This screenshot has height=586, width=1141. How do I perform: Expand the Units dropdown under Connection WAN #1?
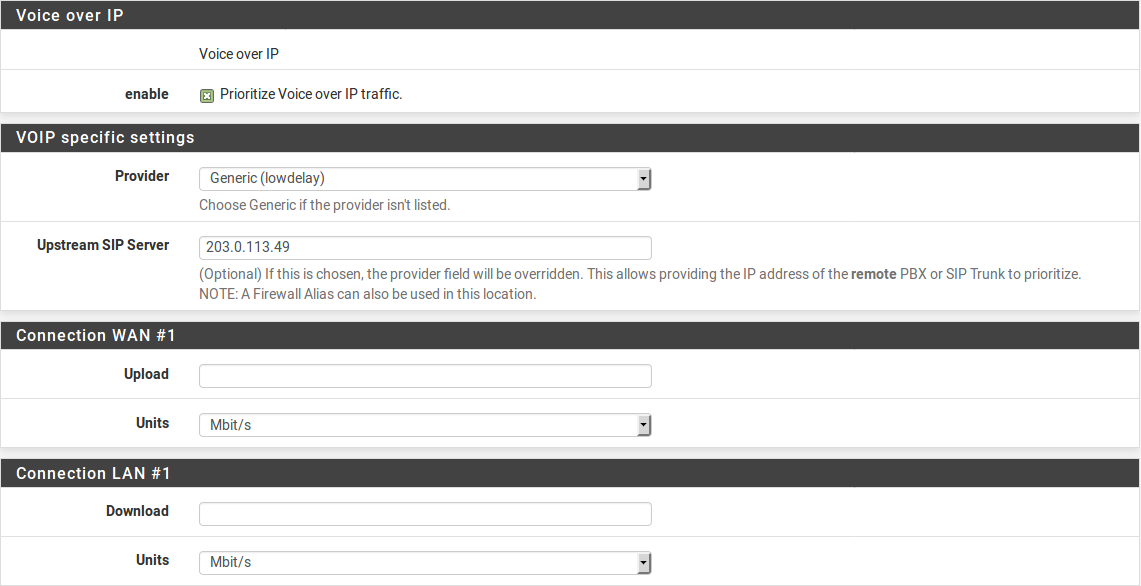[x=425, y=425]
